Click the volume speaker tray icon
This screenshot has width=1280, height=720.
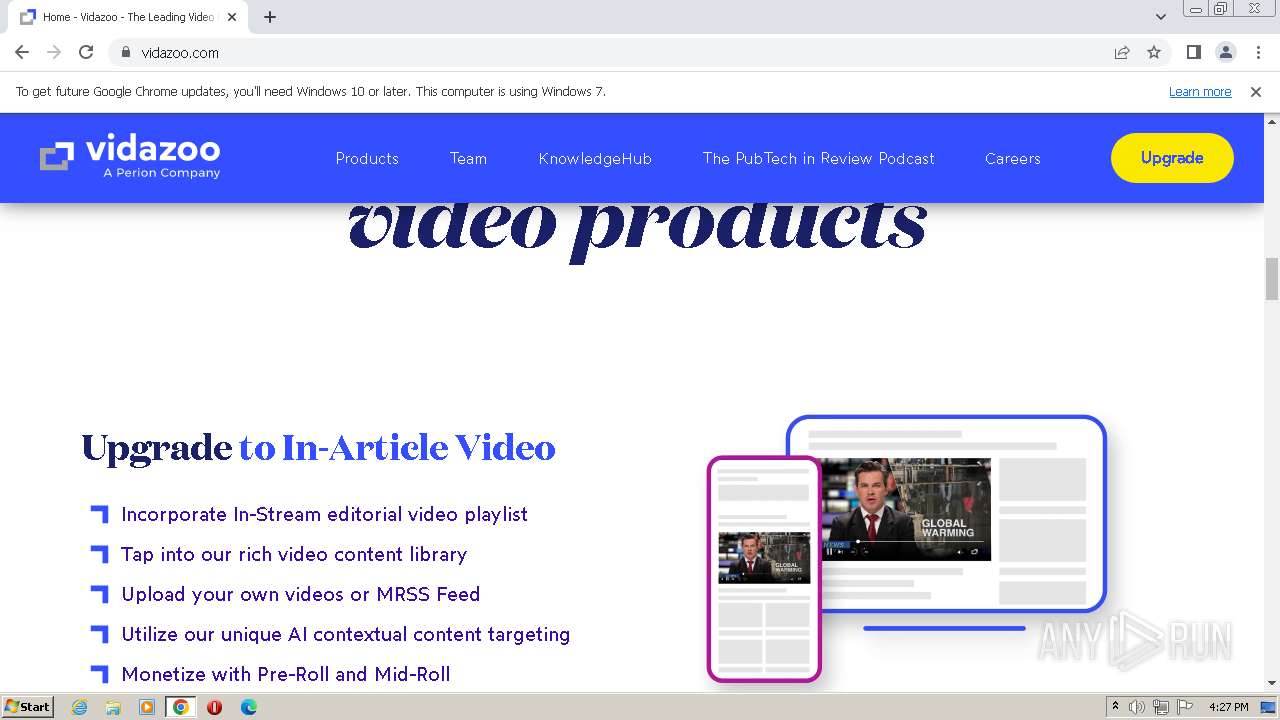click(x=1137, y=707)
